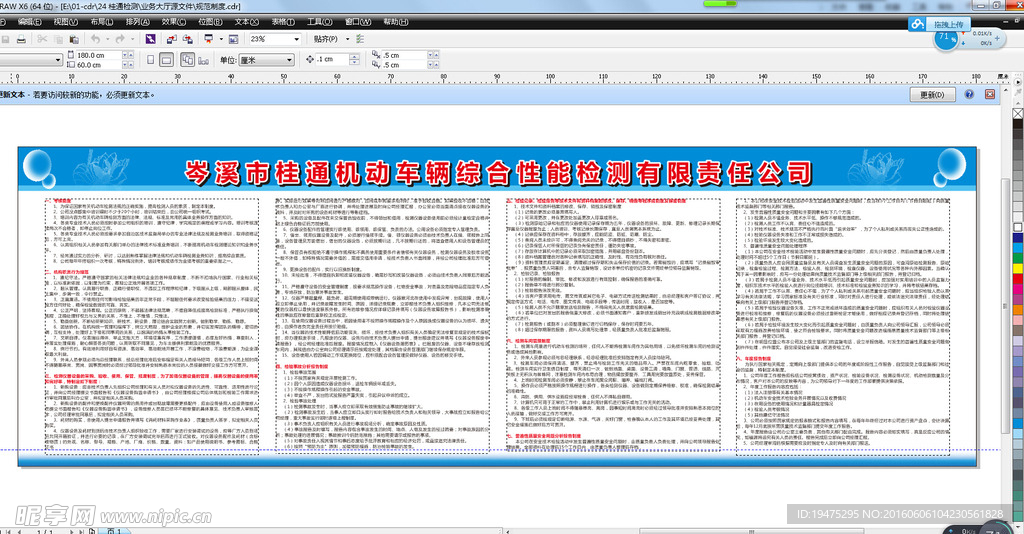Open the 工具(O) menu

tap(319, 22)
